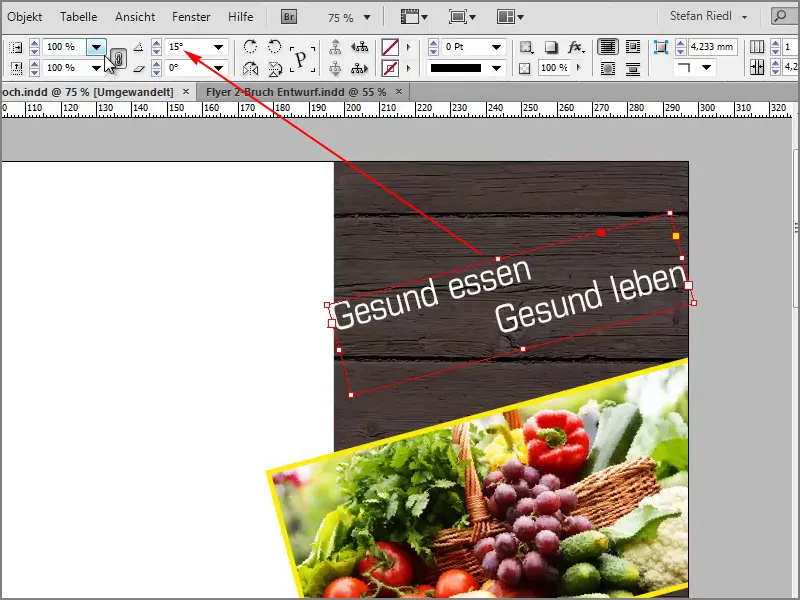The width and height of the screenshot is (800, 600).
Task: Open Stefan Riedl workspace switcher
Action: click(708, 16)
